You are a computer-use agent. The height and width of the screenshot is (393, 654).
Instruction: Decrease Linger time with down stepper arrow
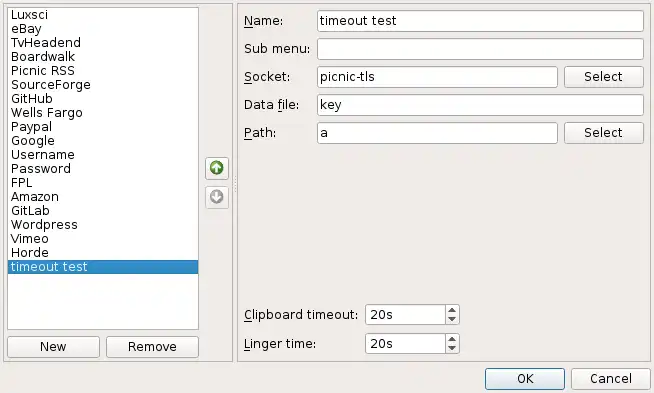coord(452,348)
